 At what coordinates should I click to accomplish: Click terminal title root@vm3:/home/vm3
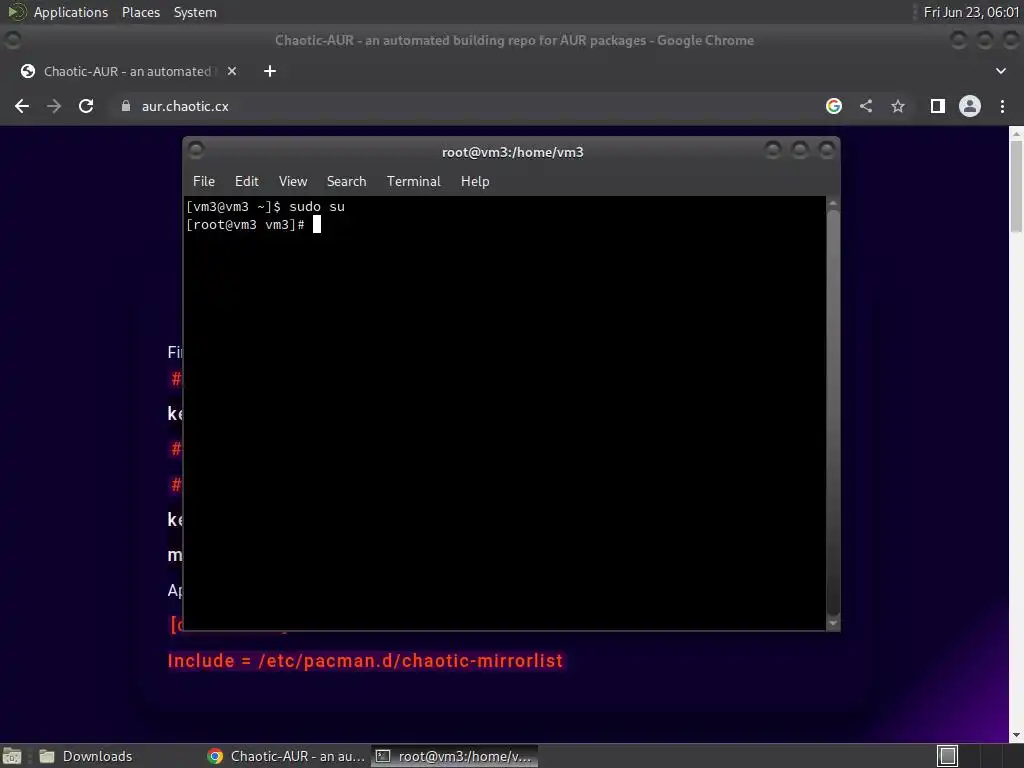[513, 152]
